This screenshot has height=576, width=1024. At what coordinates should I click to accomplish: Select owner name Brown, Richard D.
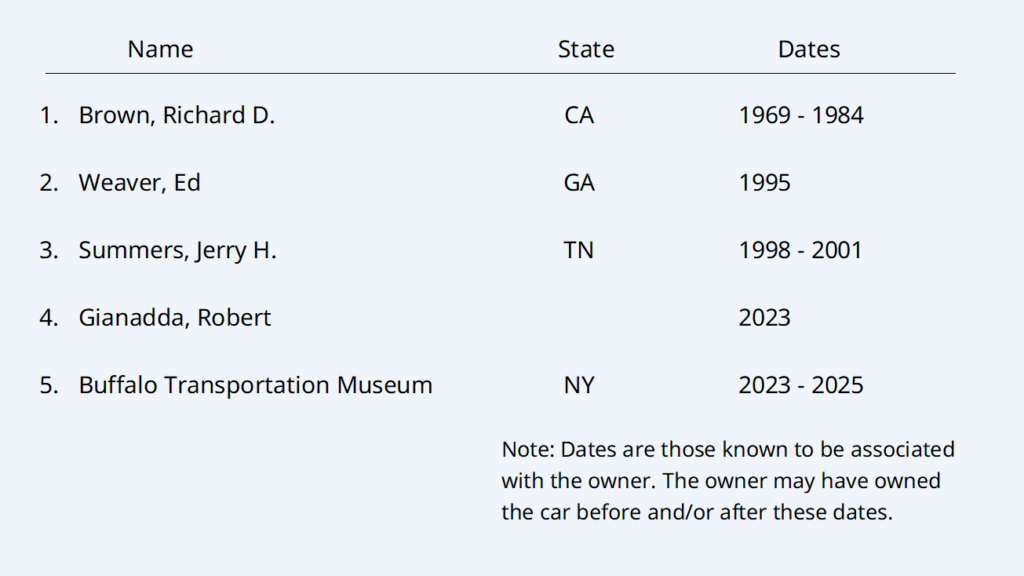[177, 116]
